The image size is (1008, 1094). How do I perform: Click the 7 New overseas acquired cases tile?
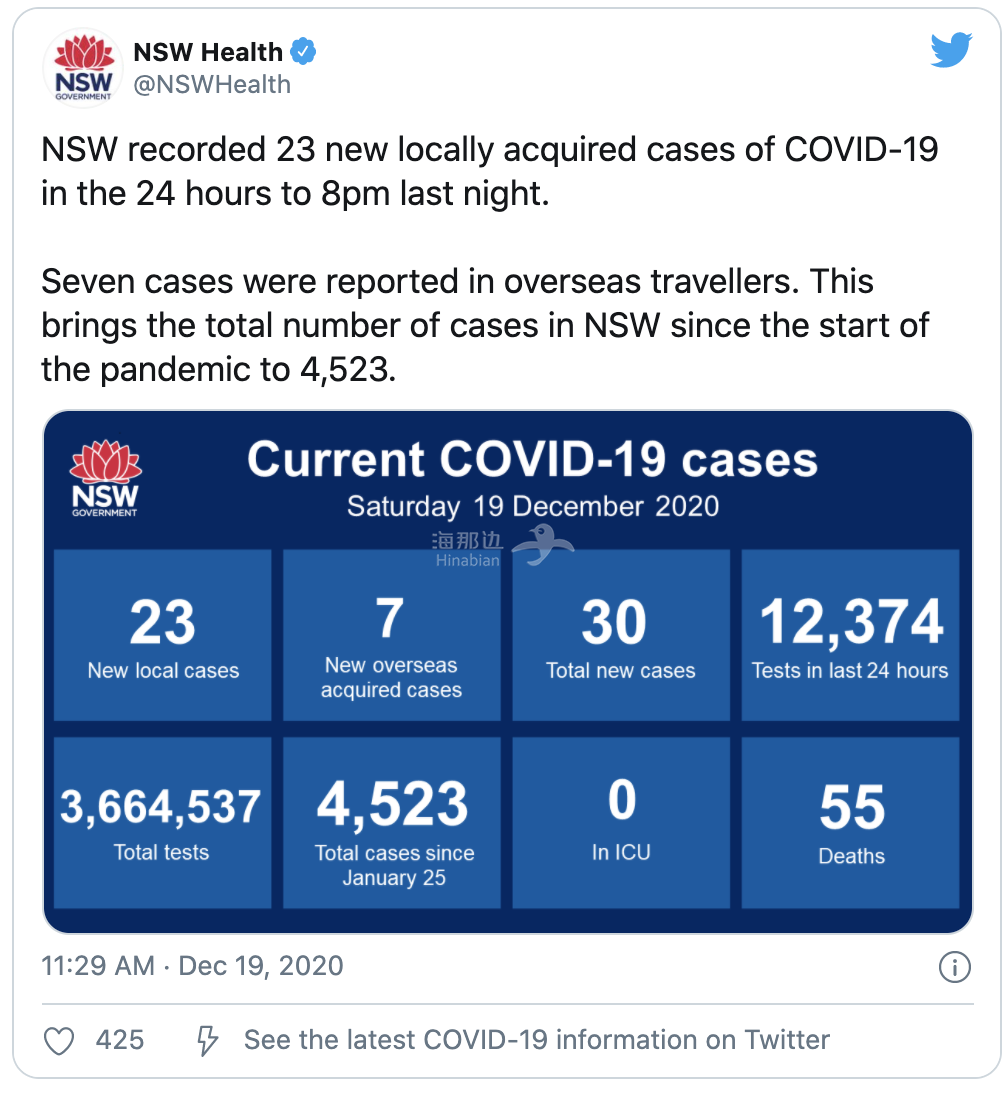pyautogui.click(x=391, y=635)
